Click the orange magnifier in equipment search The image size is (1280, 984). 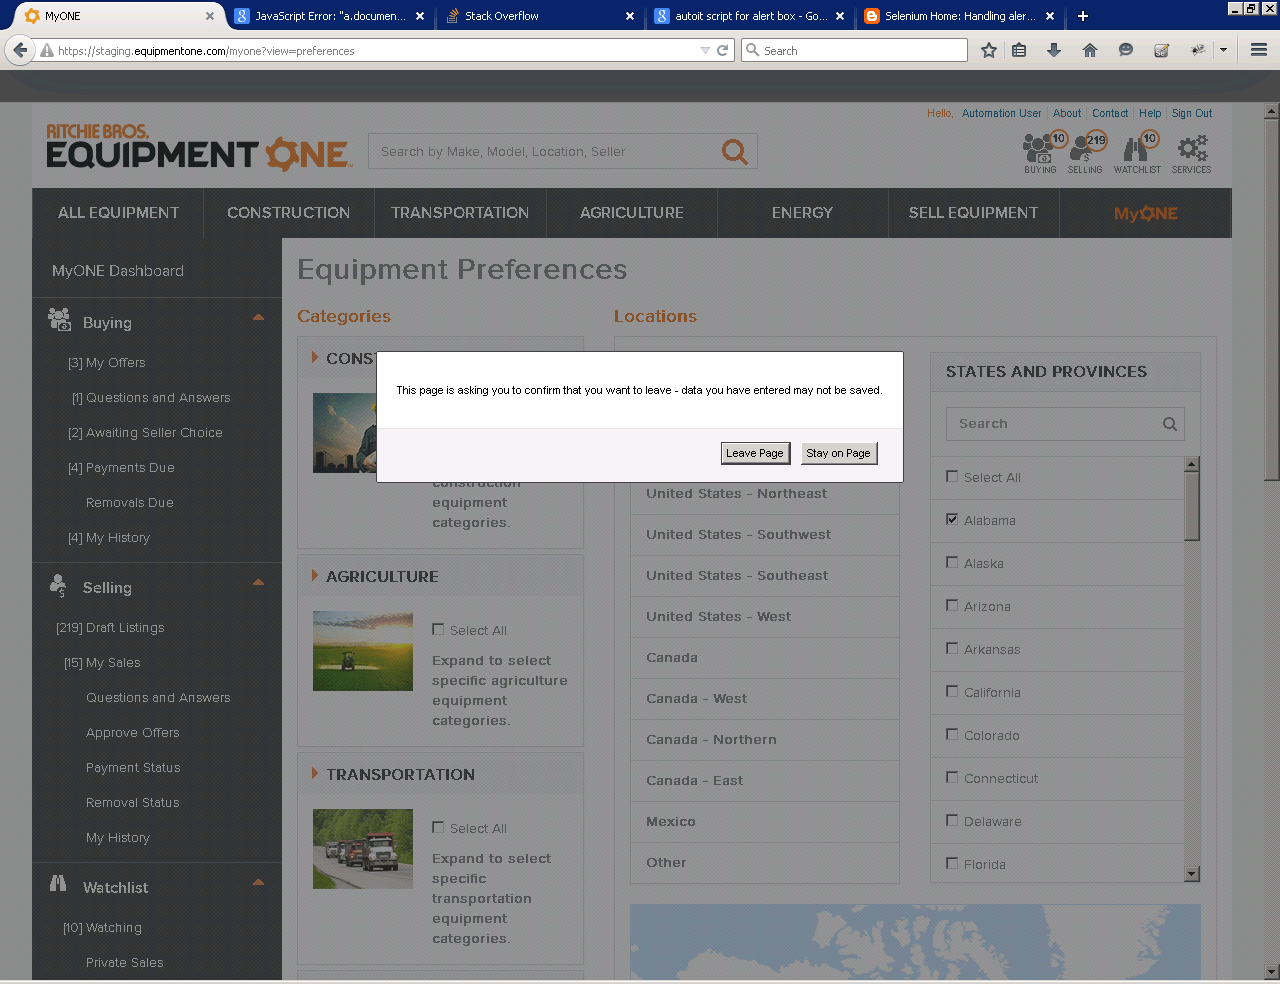735,151
